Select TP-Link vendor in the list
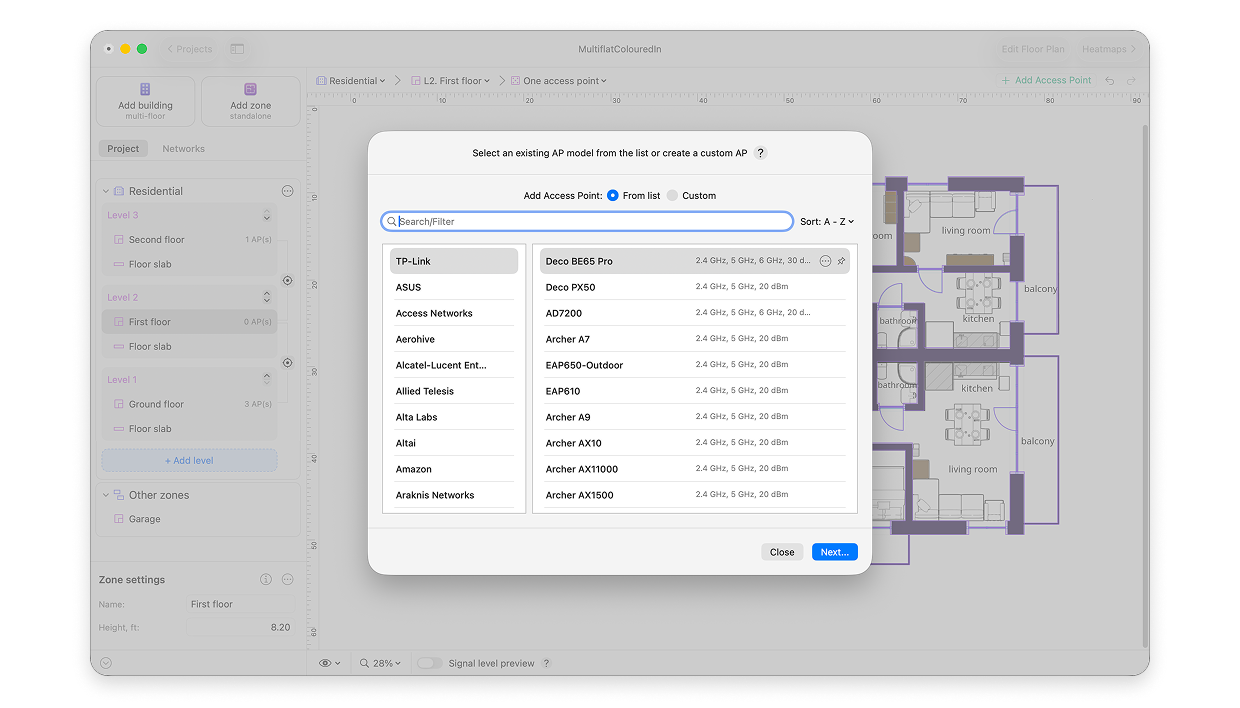This screenshot has width=1240, height=708. point(454,261)
